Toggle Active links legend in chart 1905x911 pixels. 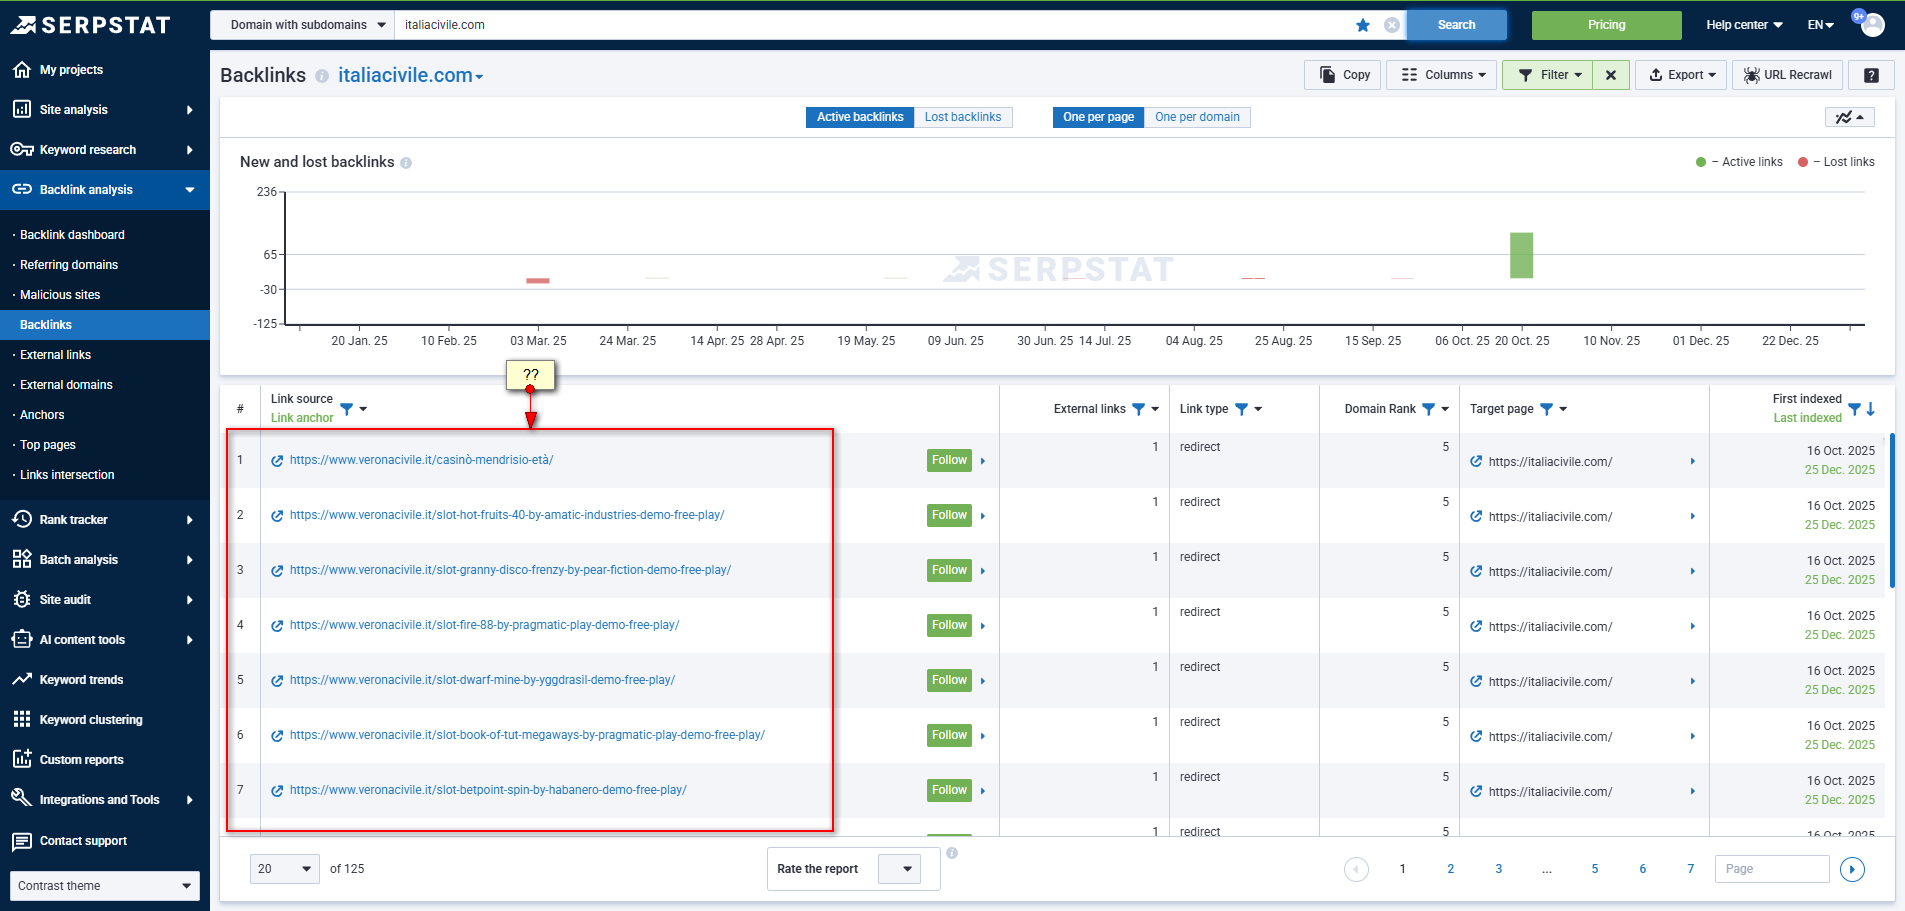click(x=1740, y=162)
